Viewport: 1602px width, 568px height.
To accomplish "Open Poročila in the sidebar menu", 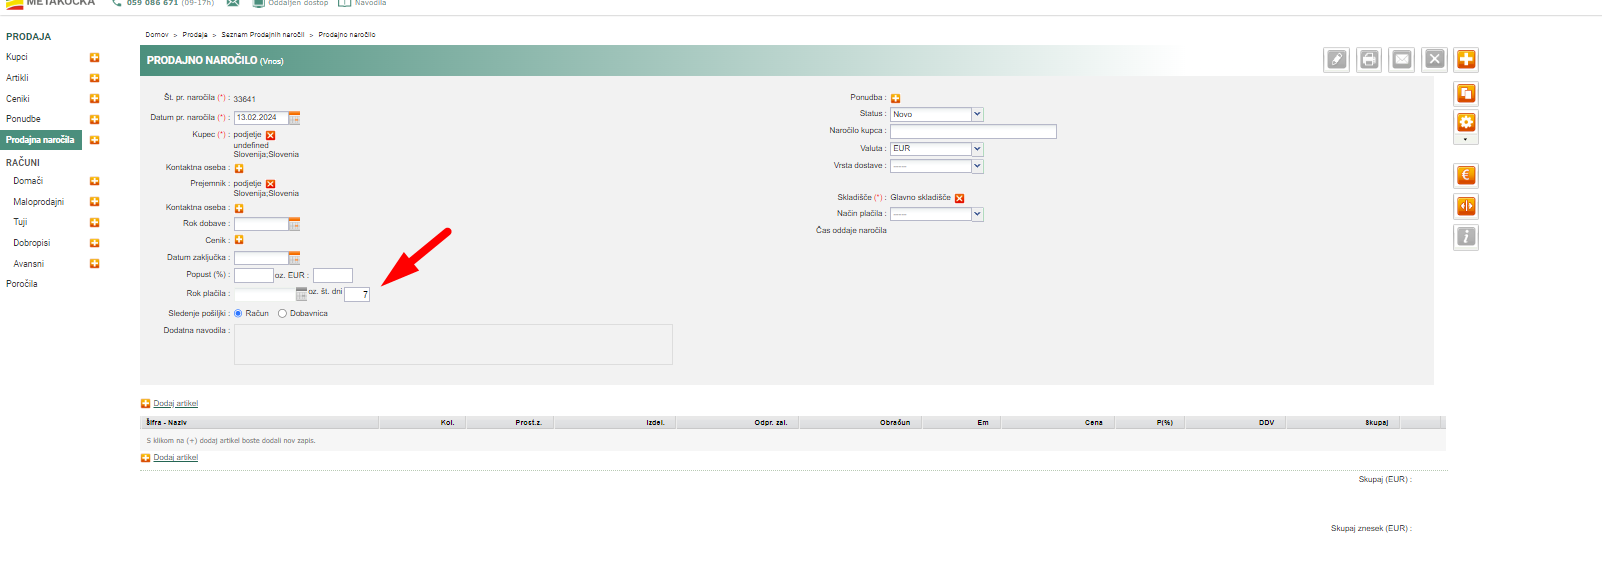I will pos(22,284).
